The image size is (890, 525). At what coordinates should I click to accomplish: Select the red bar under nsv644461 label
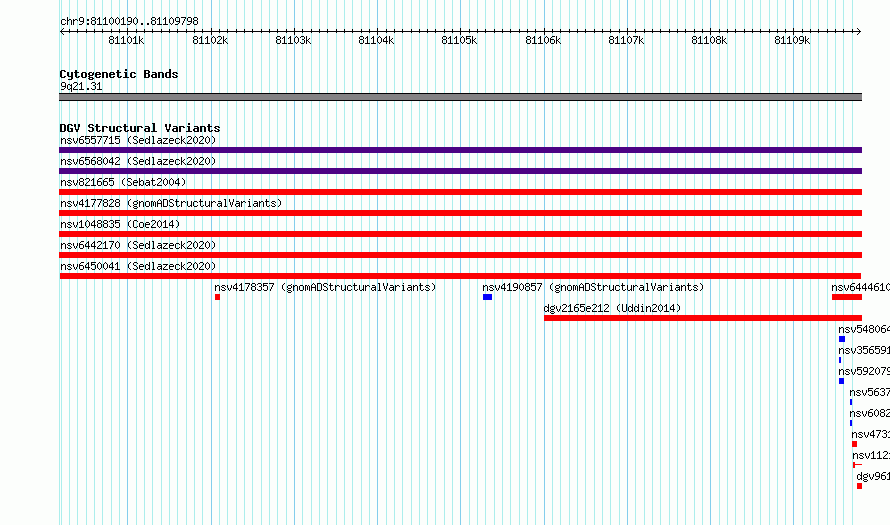847,297
